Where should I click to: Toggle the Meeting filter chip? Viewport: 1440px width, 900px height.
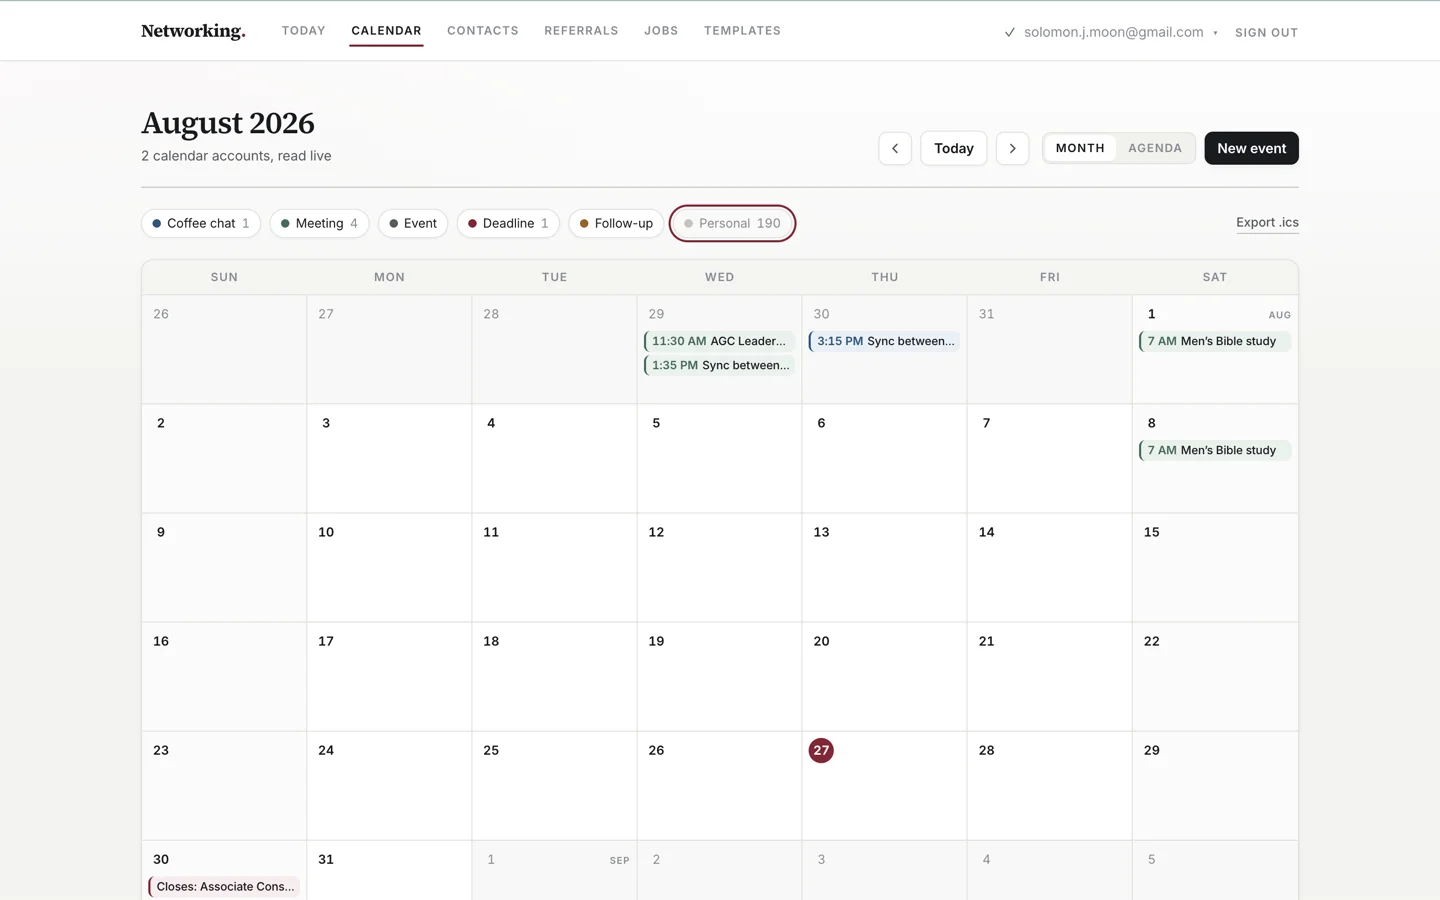point(319,223)
